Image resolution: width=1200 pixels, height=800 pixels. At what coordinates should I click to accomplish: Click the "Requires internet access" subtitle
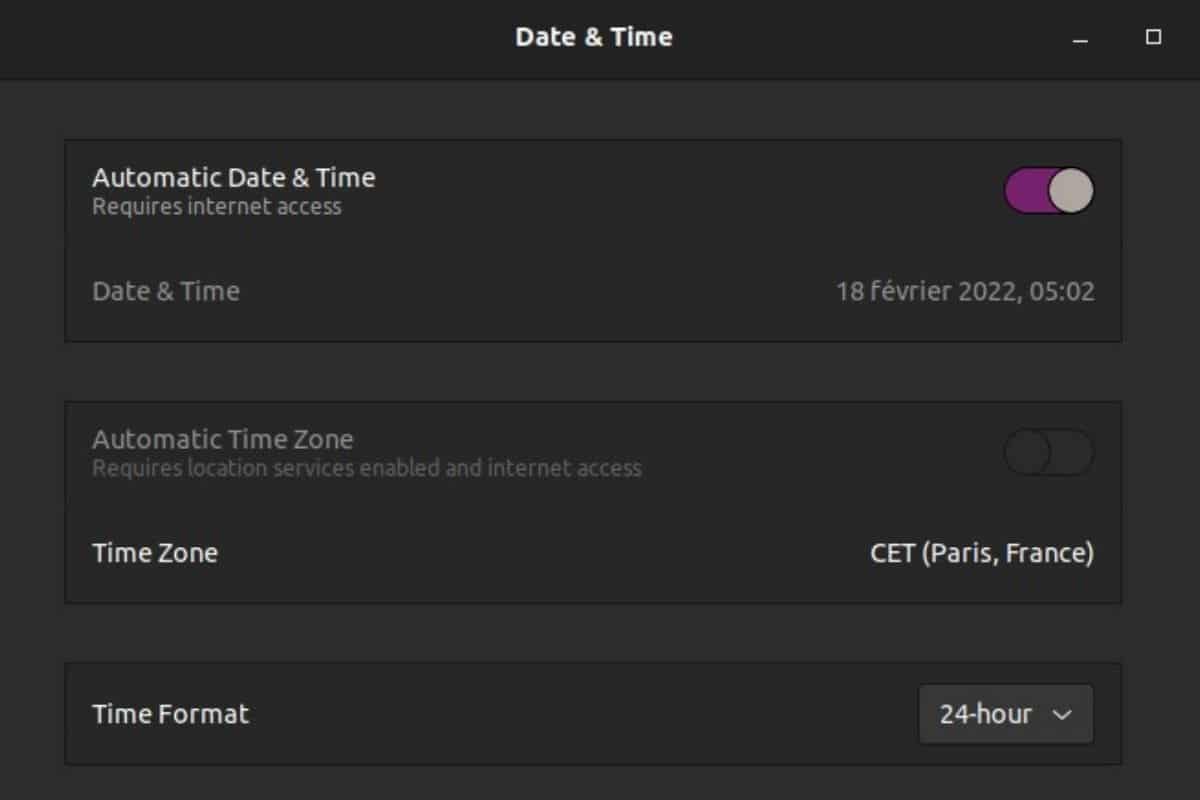[217, 207]
